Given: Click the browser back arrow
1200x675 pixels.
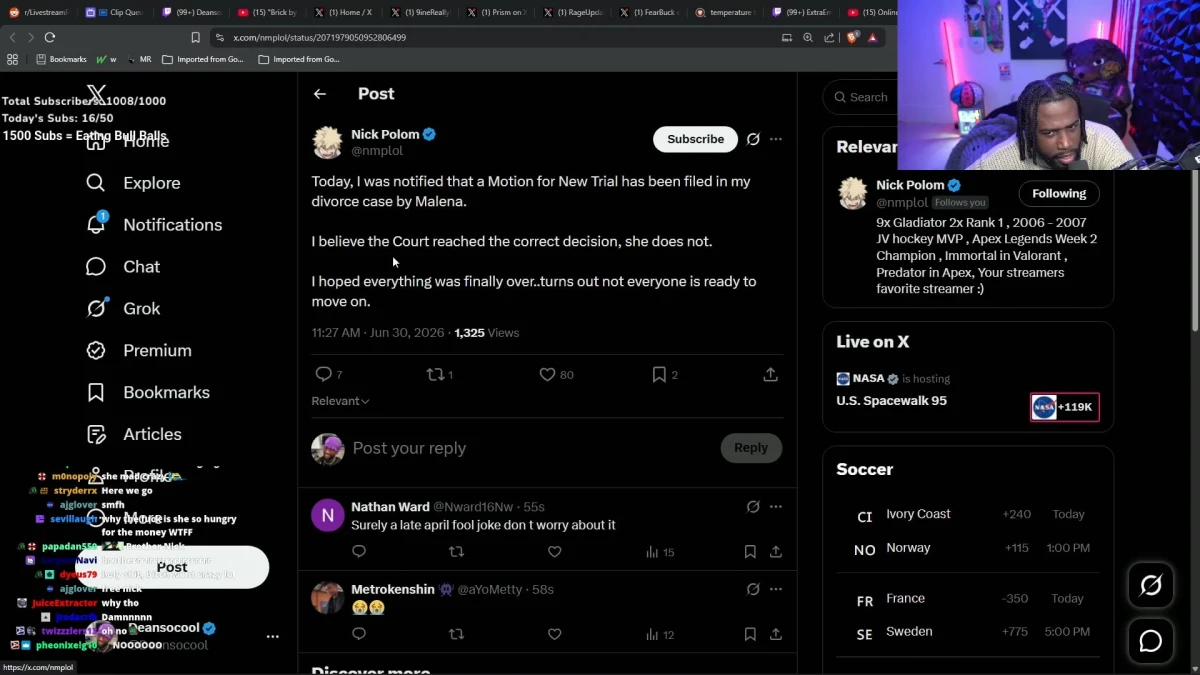Looking at the screenshot, I should [x=12, y=37].
